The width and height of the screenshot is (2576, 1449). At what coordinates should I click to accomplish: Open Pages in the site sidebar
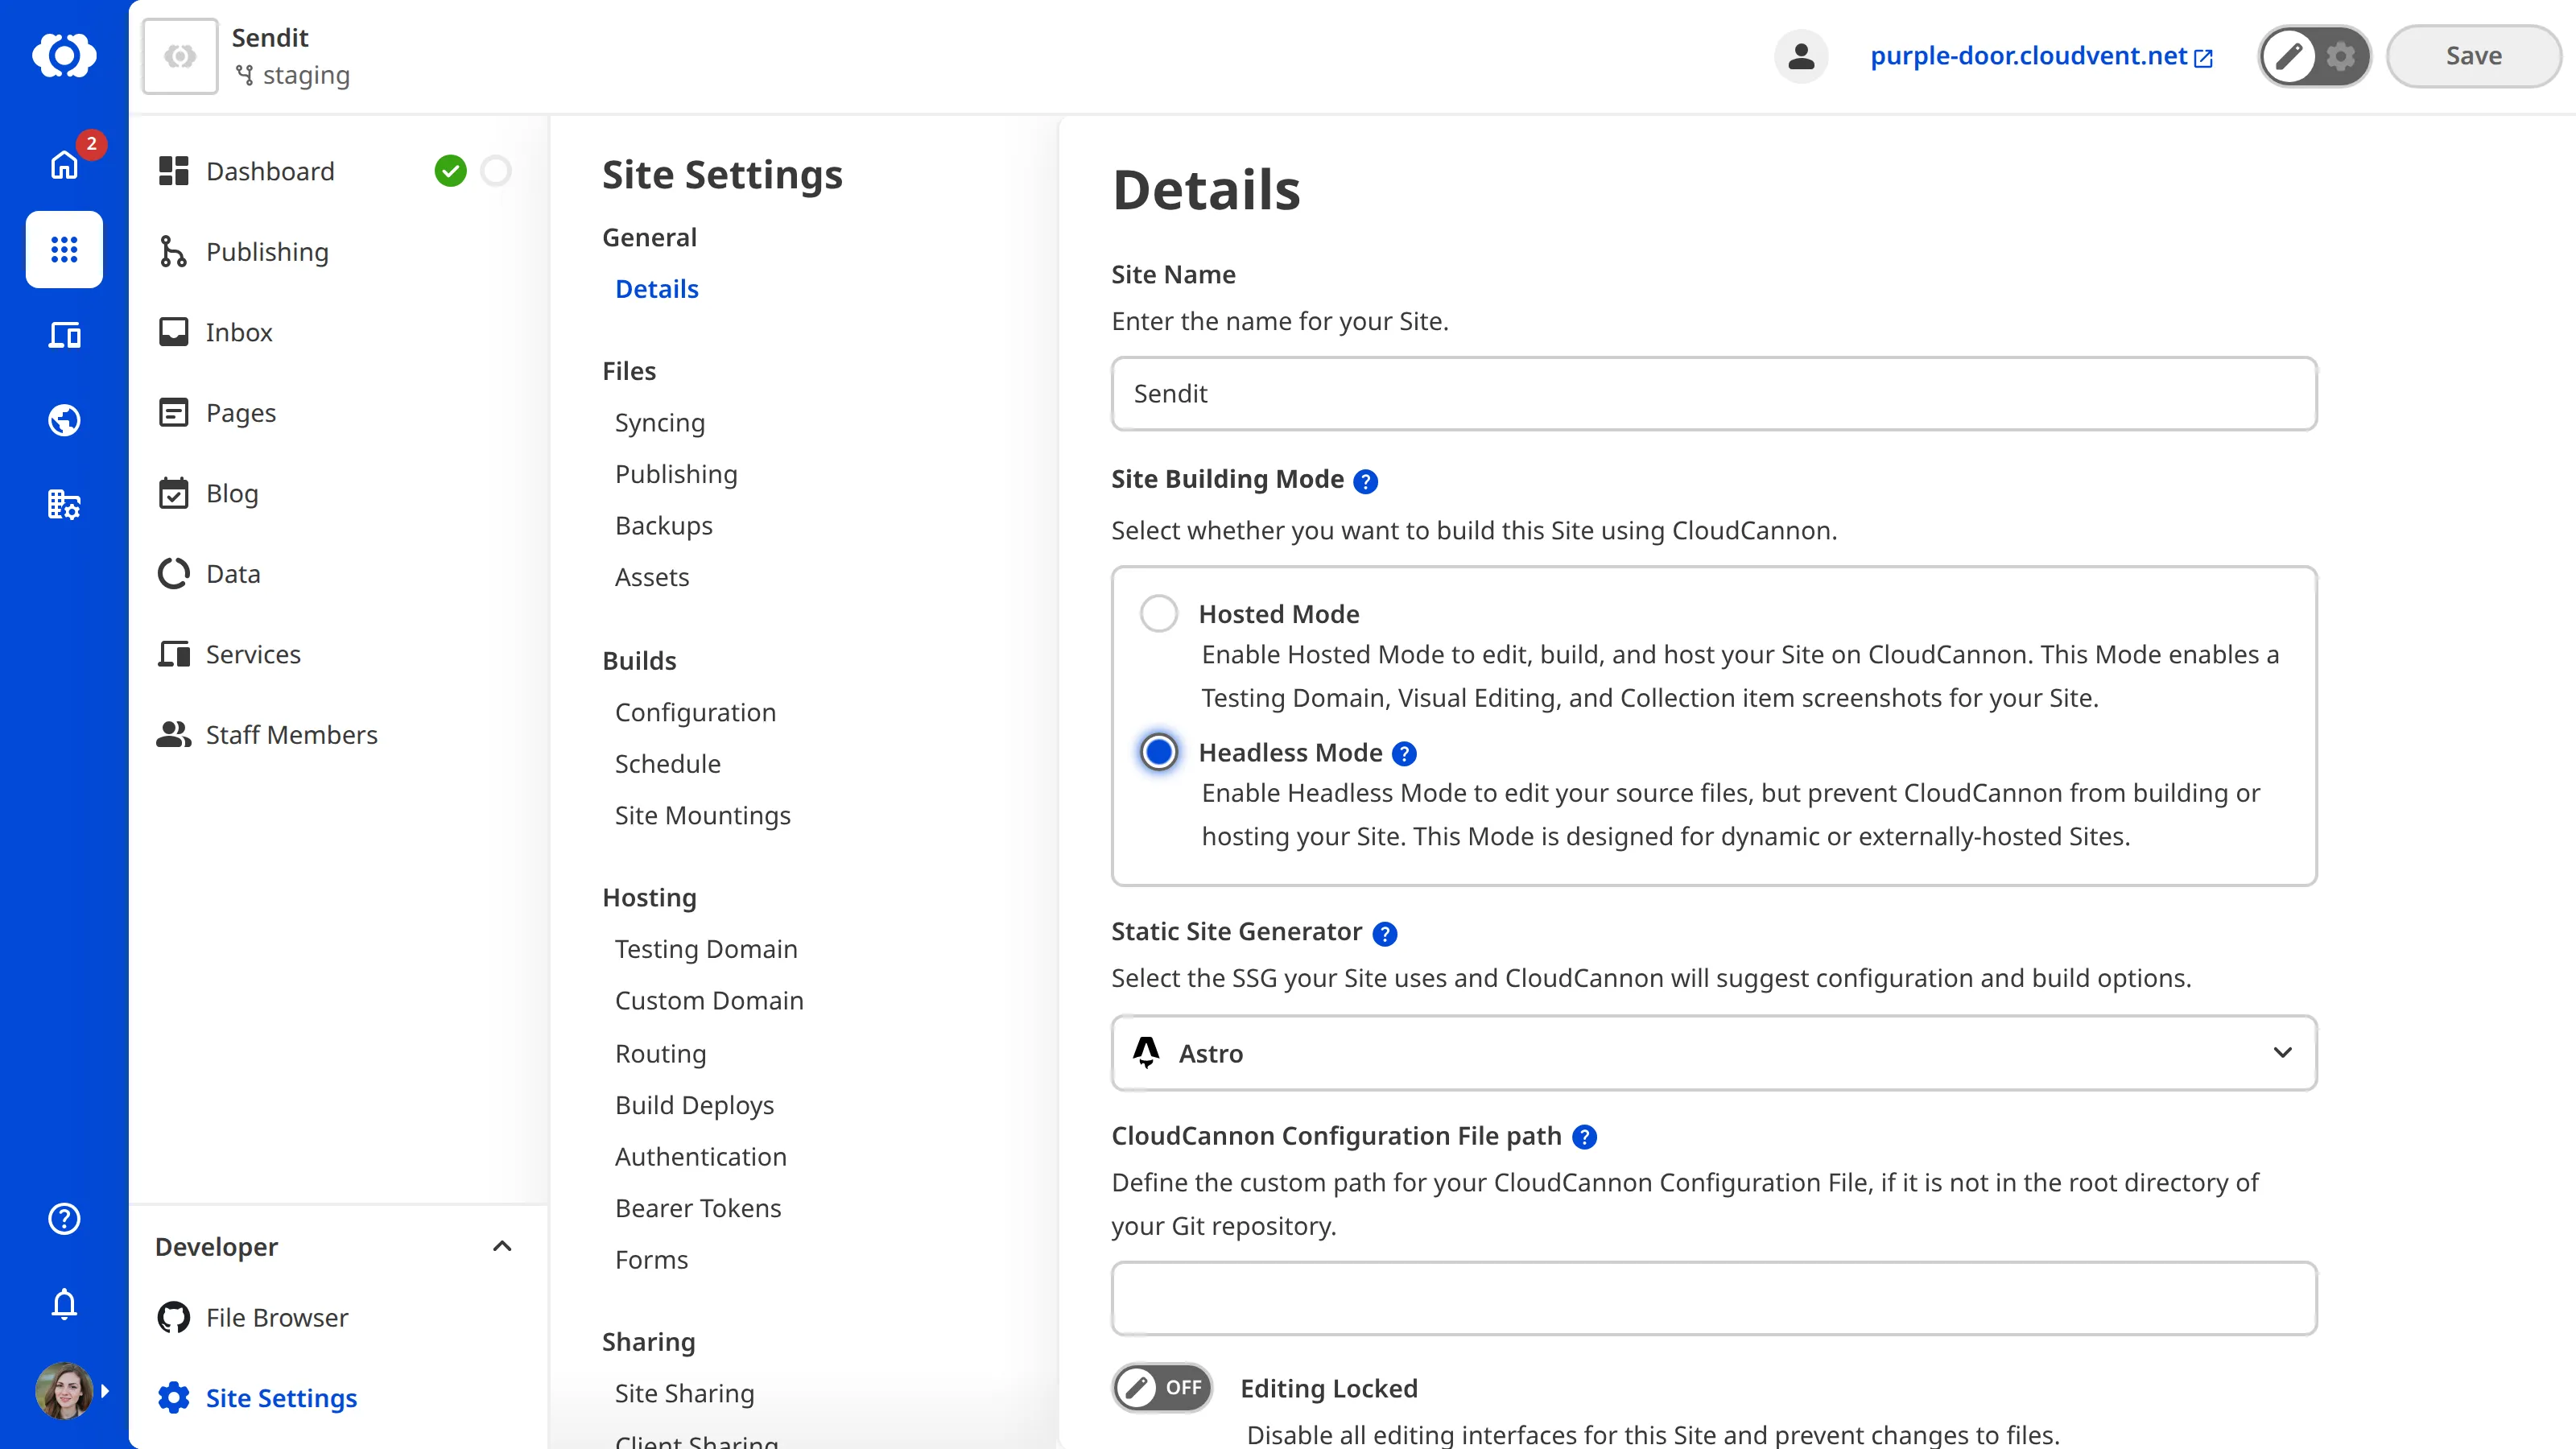pos(241,413)
